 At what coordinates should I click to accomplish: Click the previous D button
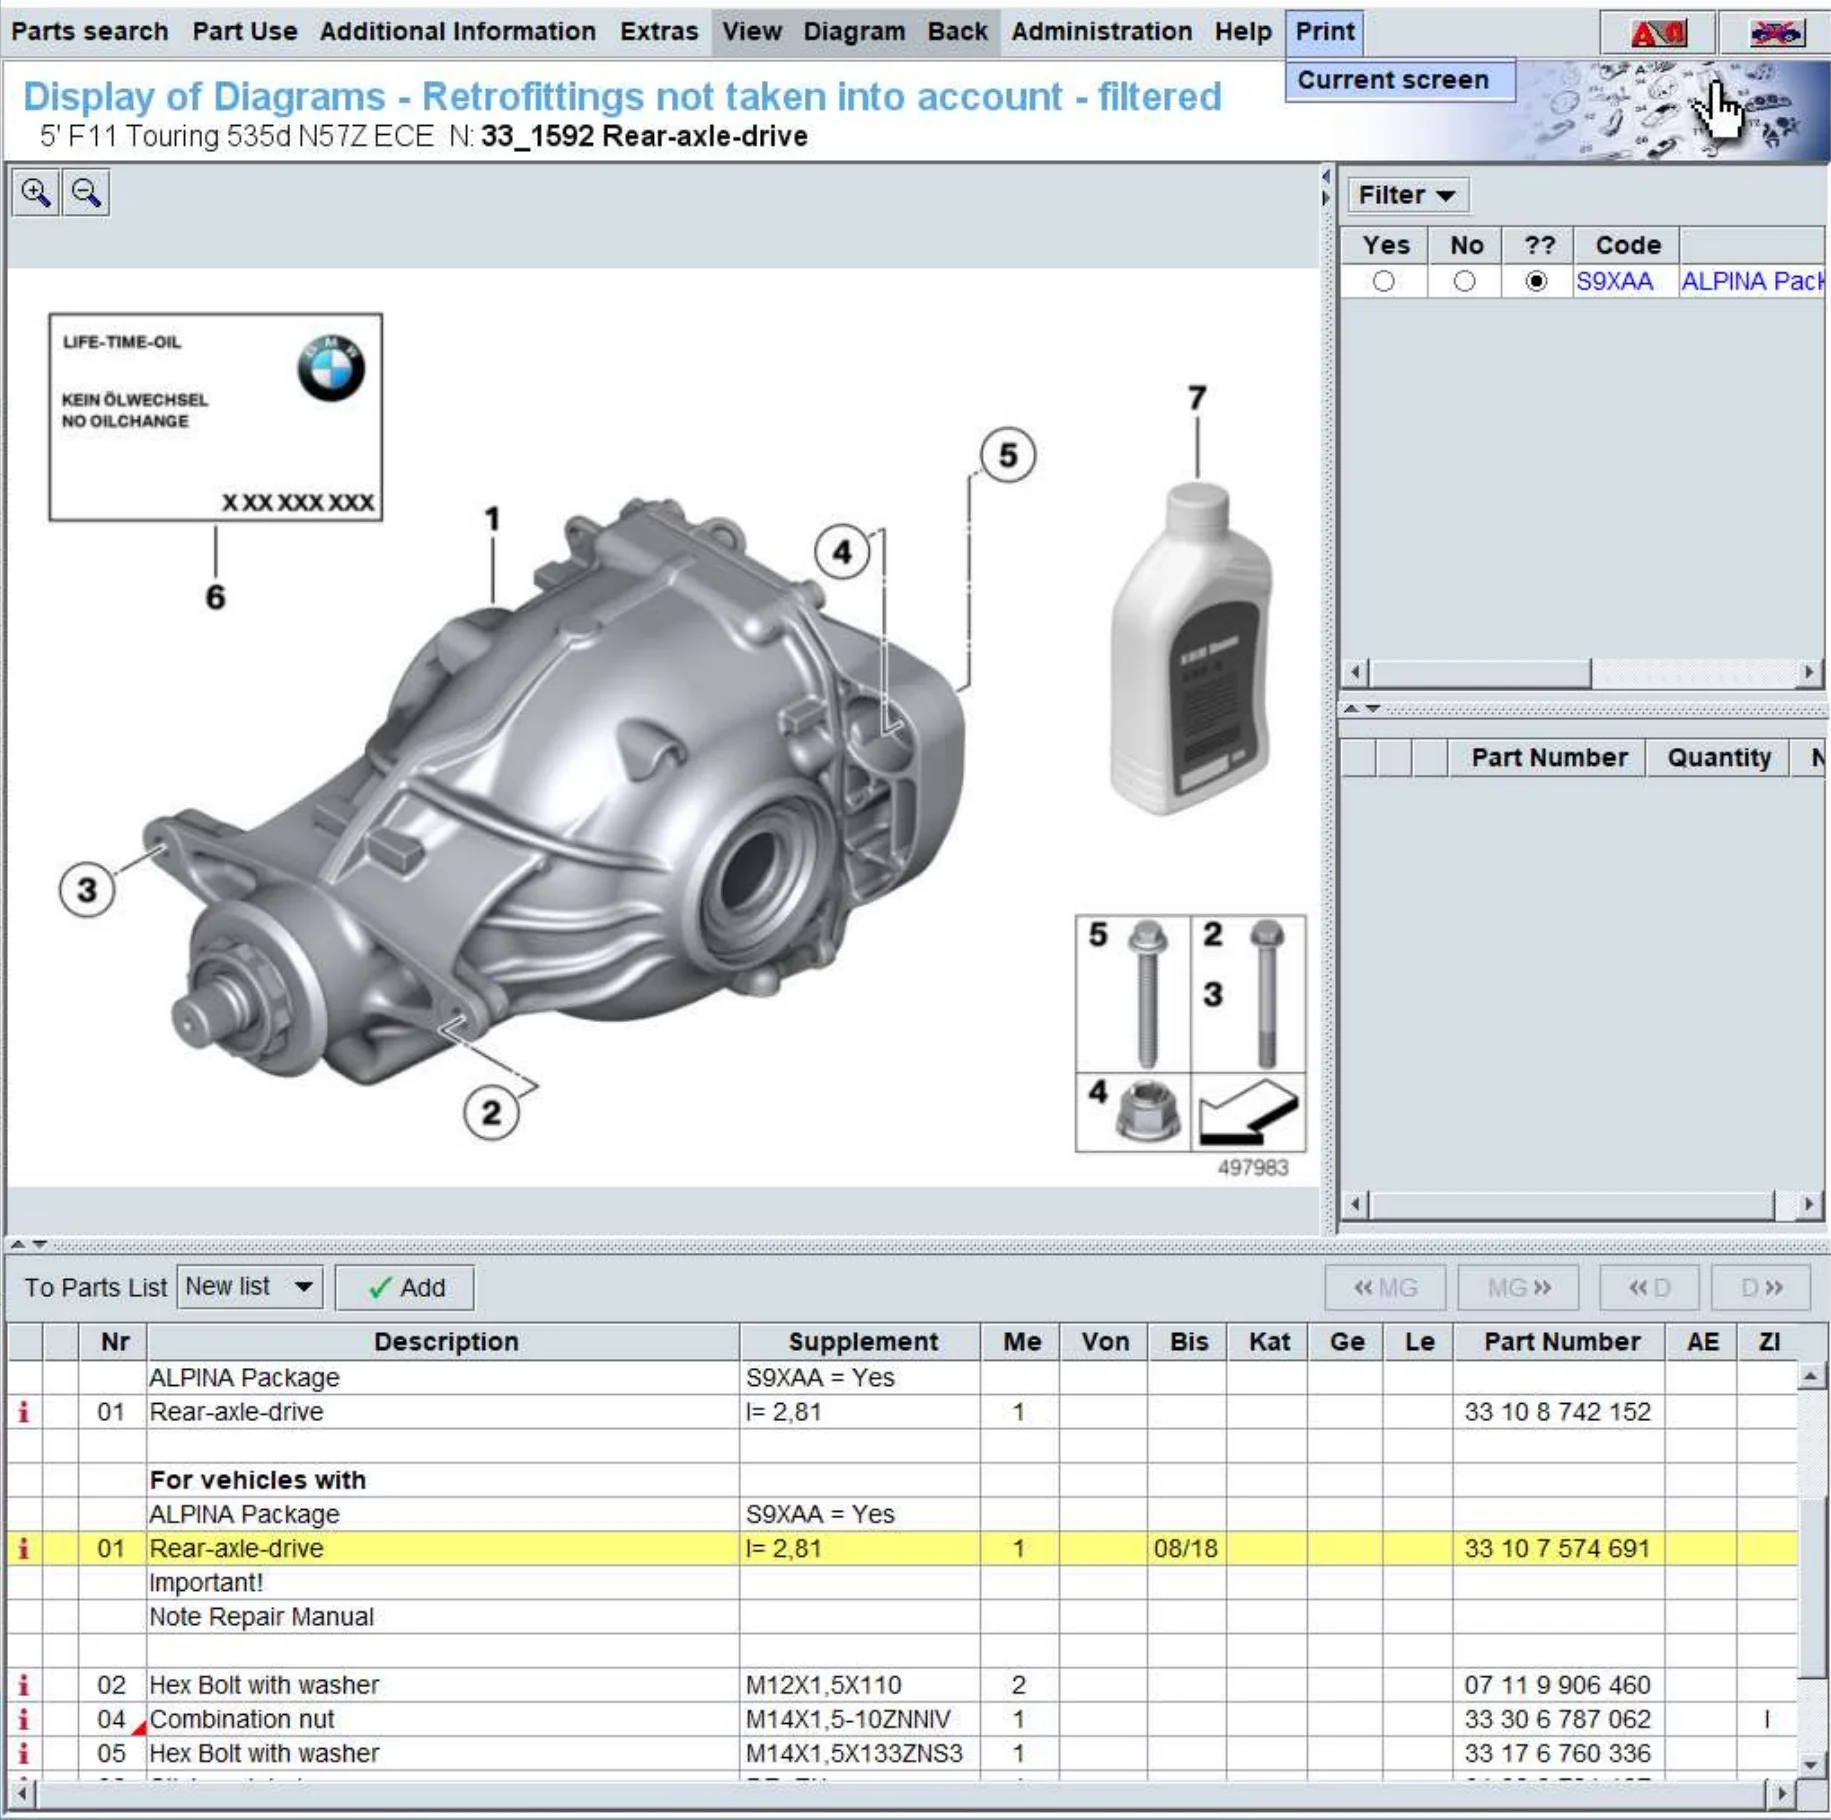coord(1649,1288)
